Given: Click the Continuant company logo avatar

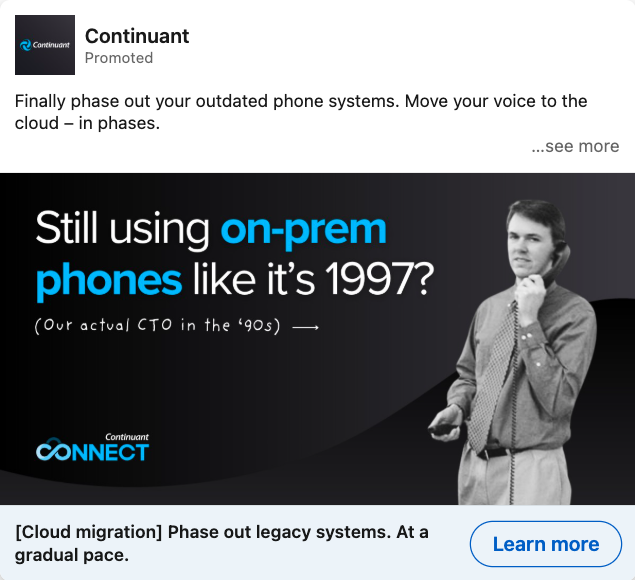Looking at the screenshot, I should point(45,45).
